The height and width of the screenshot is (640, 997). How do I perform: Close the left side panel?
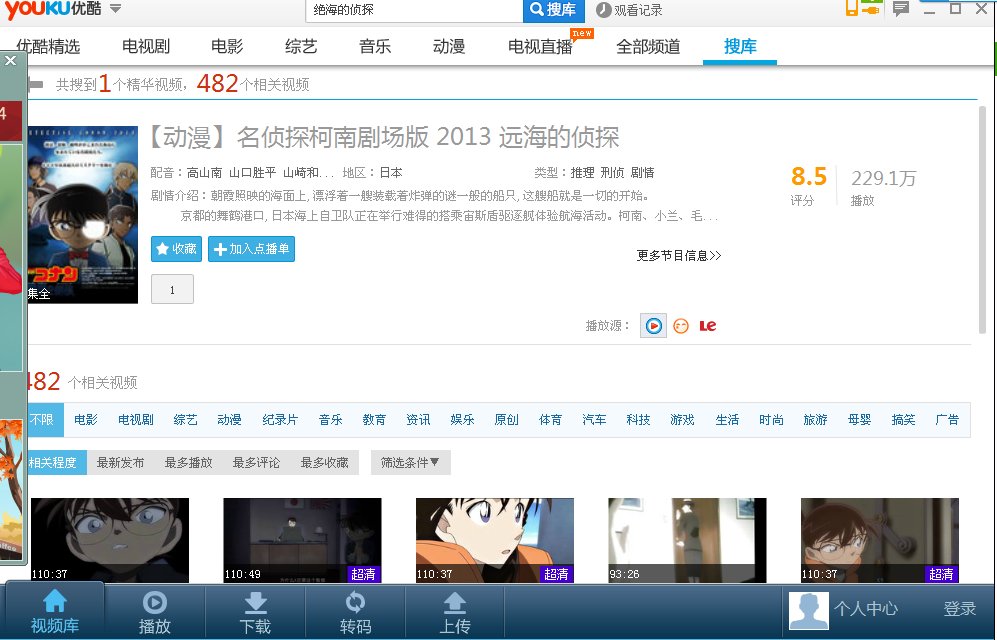(x=10, y=61)
